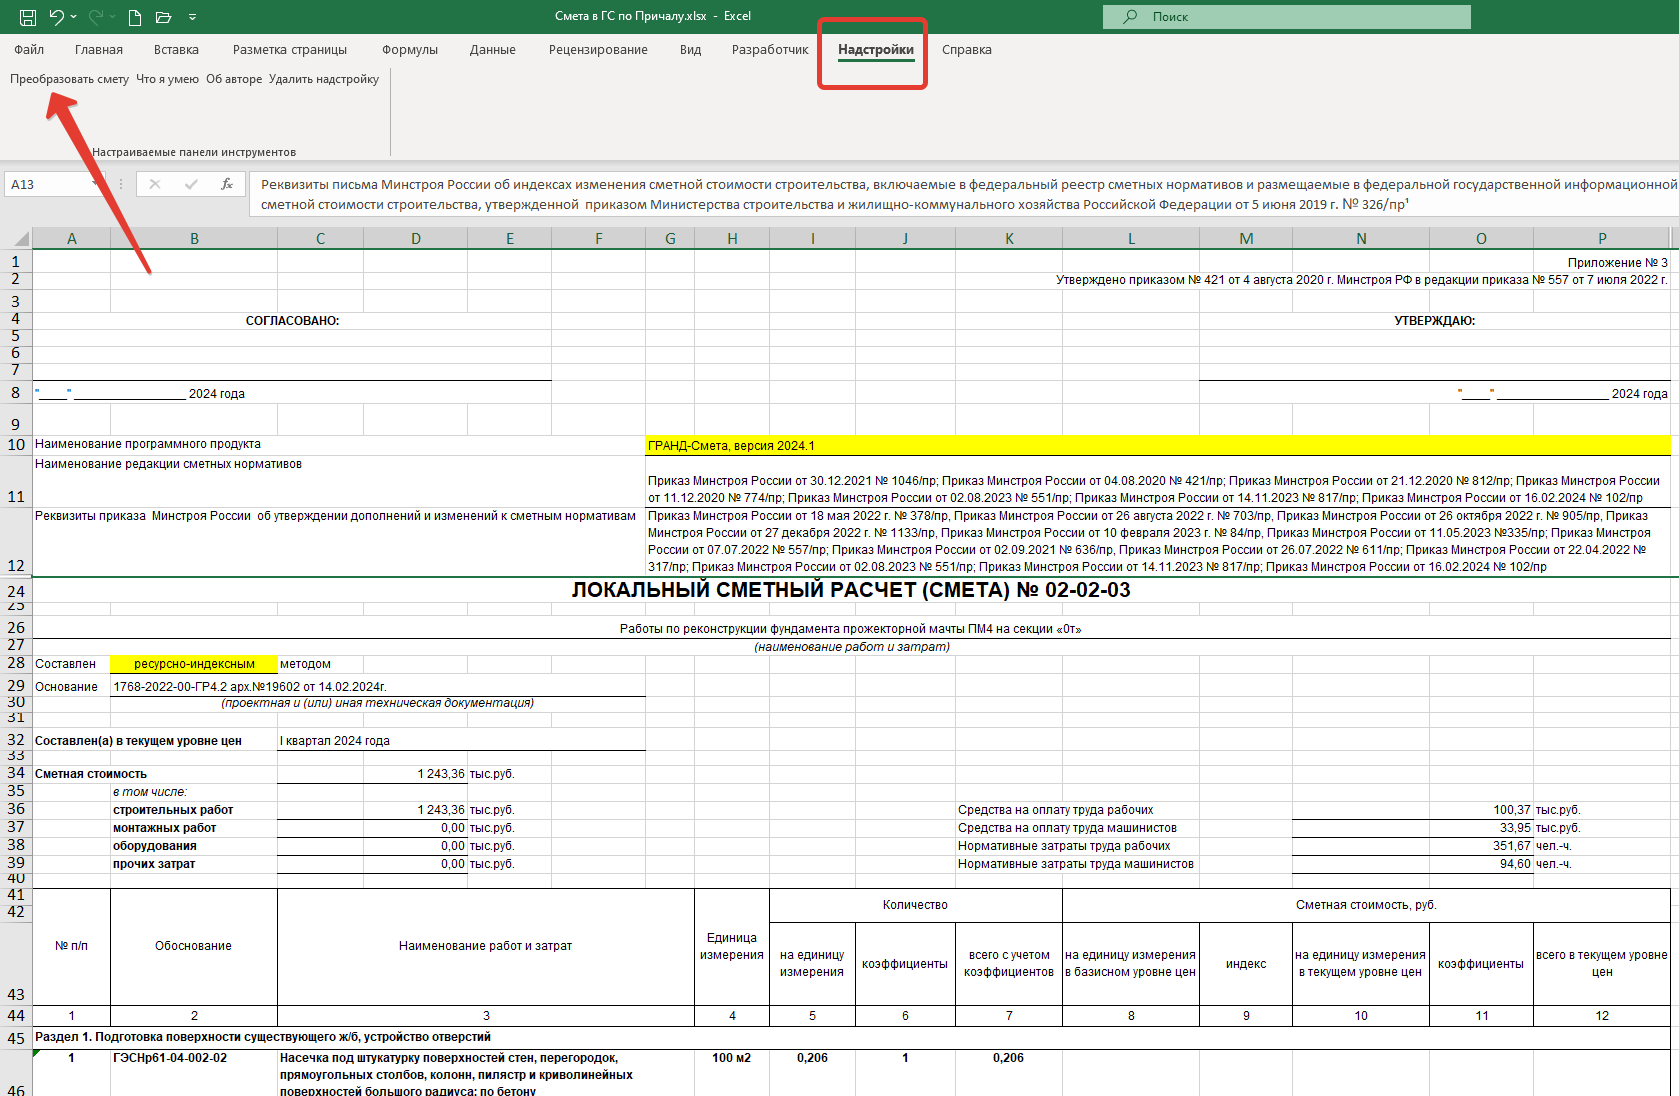Open the Undo history dropdown arrow

[74, 17]
